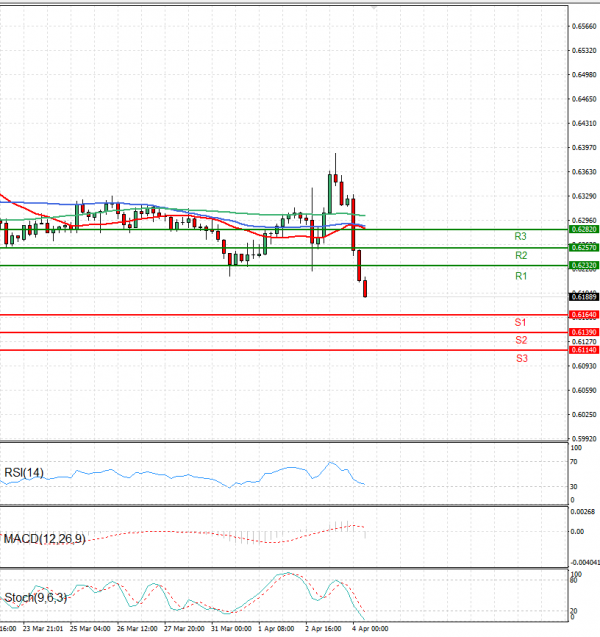Screen dimensions: 600x637
Task: Click the S2 support label
Action: click(x=520, y=340)
